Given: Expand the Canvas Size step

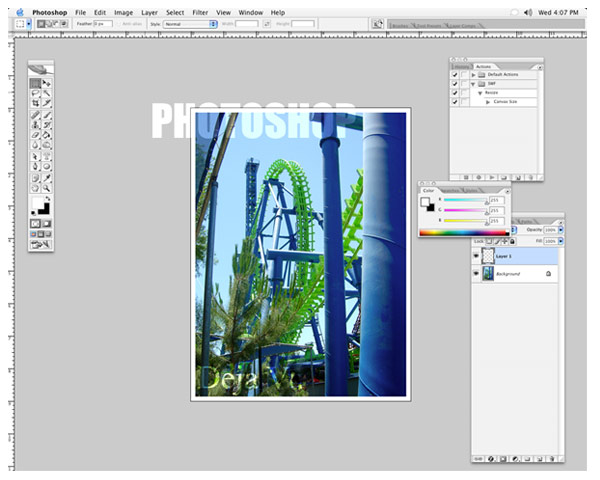Looking at the screenshot, I should point(488,102).
